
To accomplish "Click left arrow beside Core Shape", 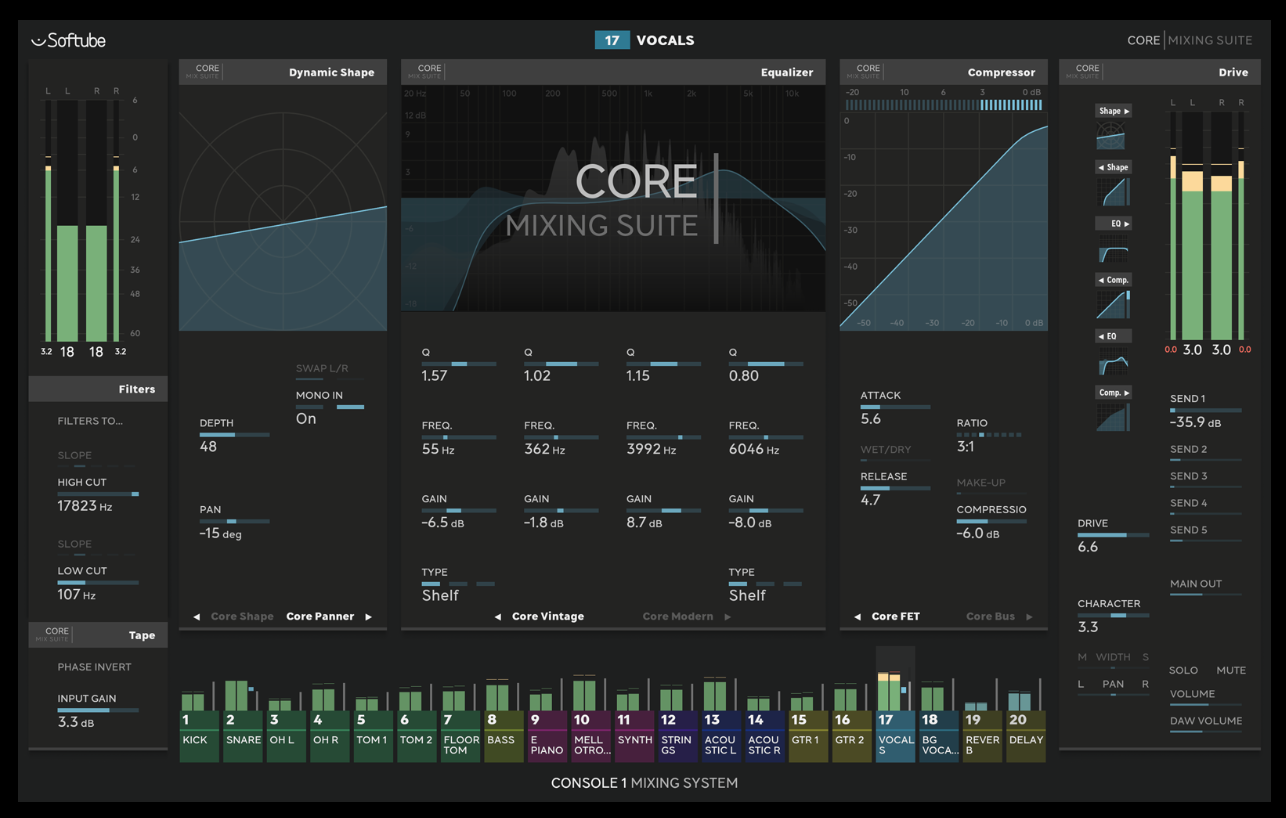I will (x=196, y=617).
